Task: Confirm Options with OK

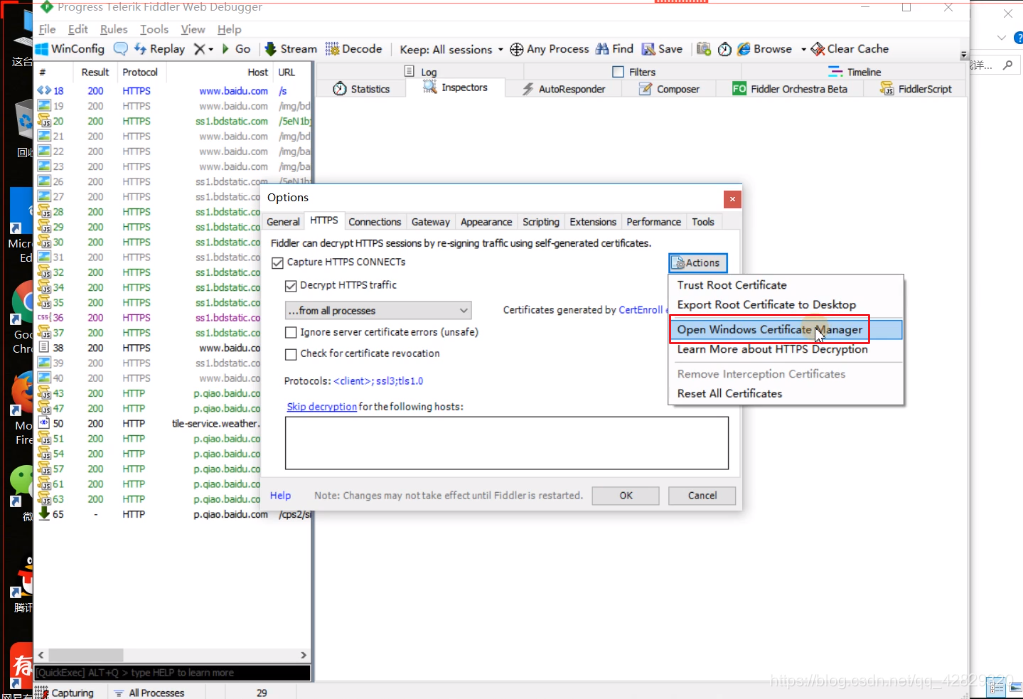Action: click(x=625, y=495)
